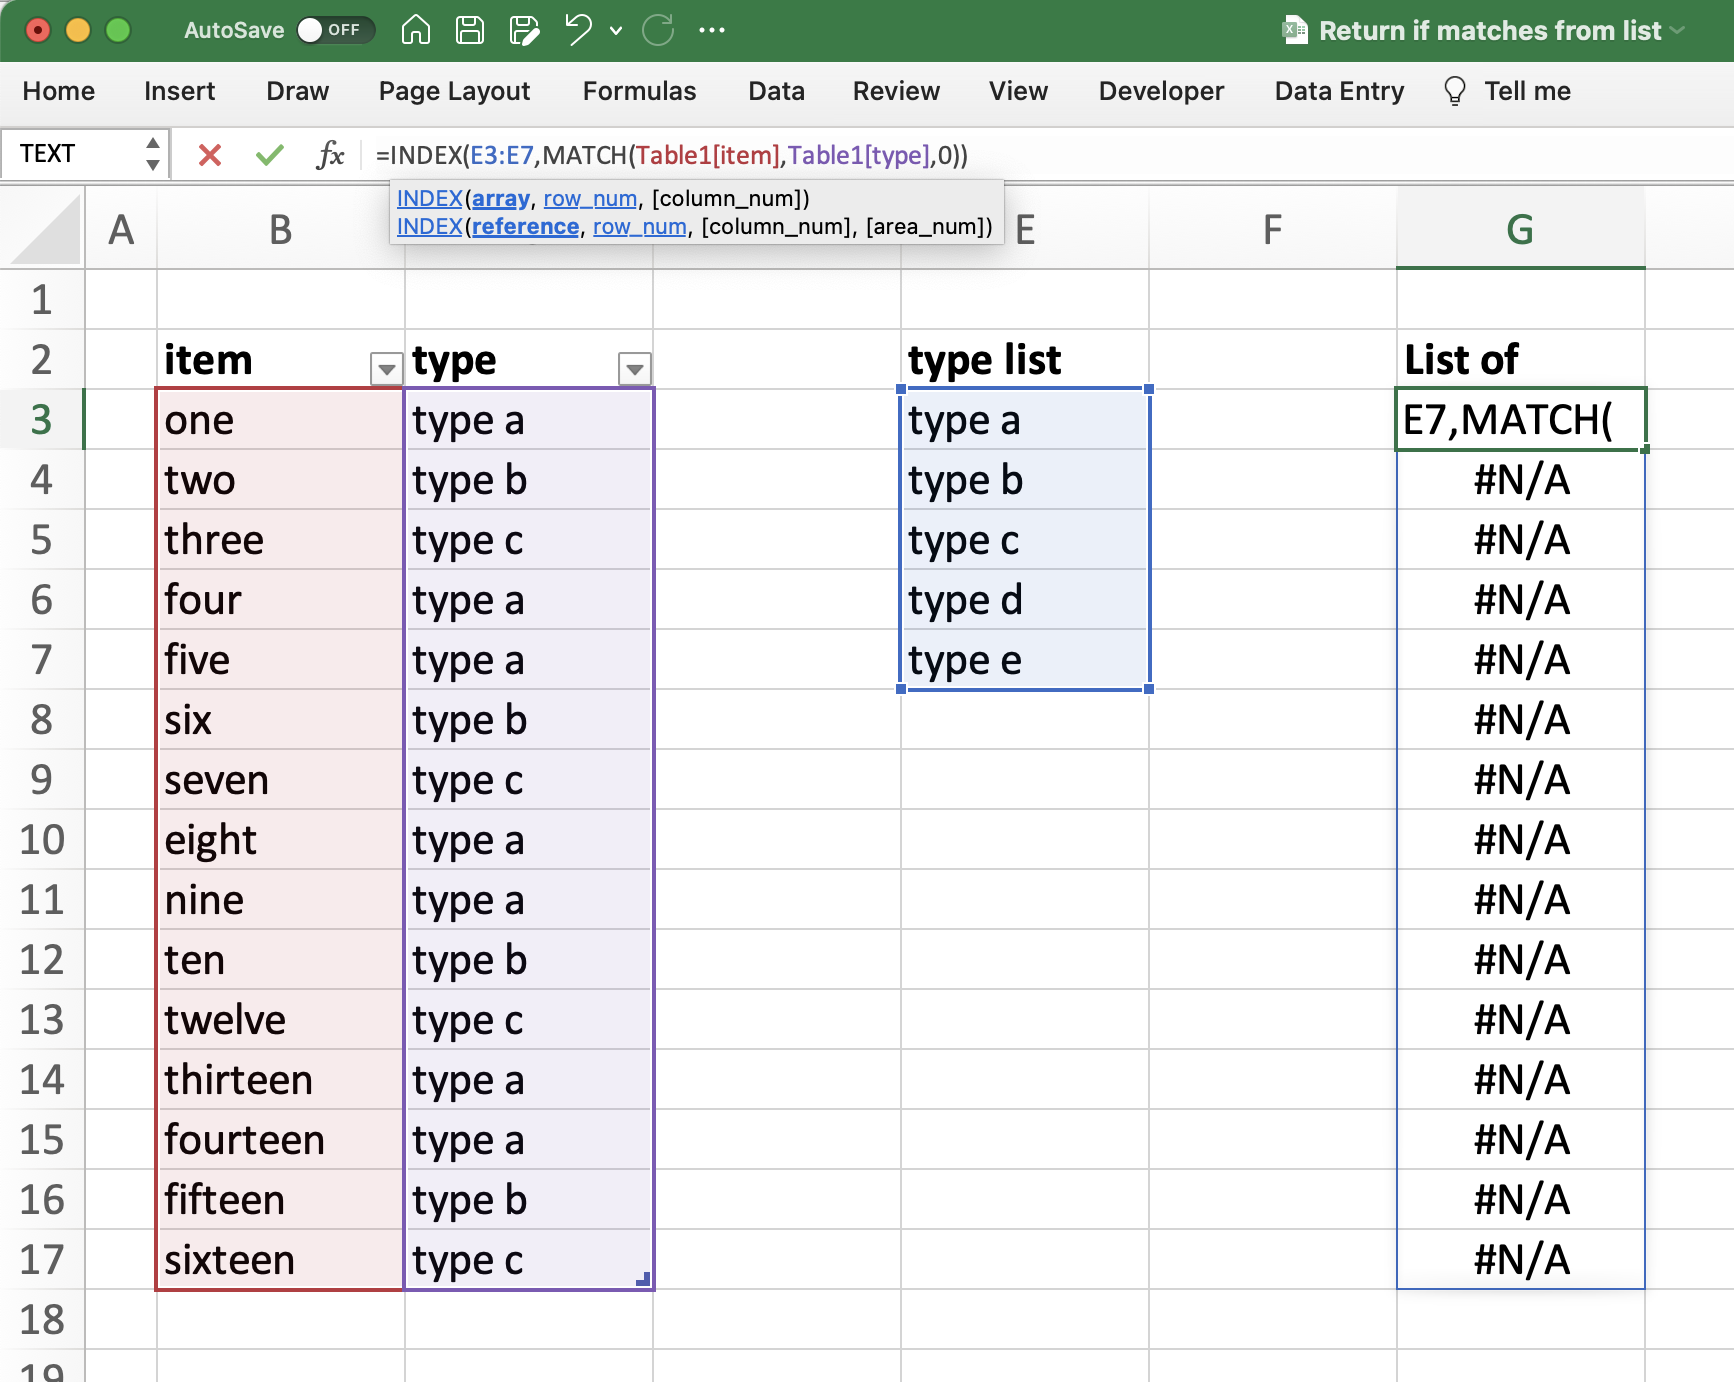Viewport: 1734px width, 1382px height.
Task: Click the Tell me lightbulb icon
Action: coord(1454,91)
